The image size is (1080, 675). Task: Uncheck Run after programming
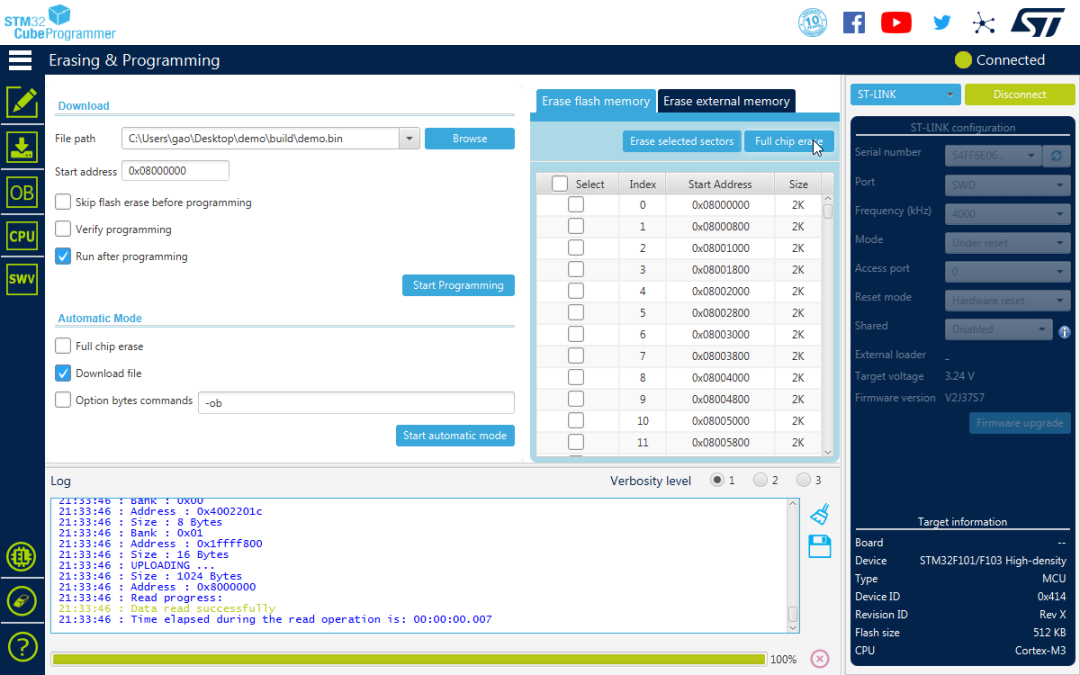(x=63, y=256)
